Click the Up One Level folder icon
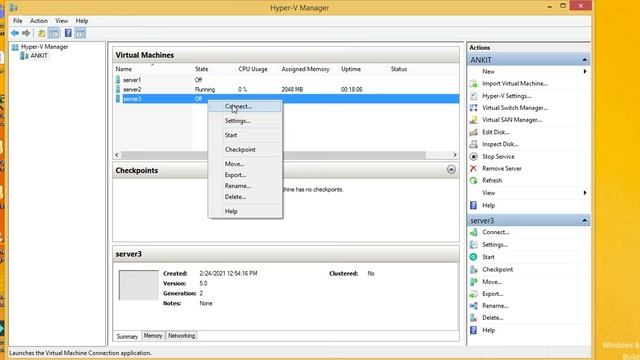Viewport: 640px width, 360px height. (41, 33)
